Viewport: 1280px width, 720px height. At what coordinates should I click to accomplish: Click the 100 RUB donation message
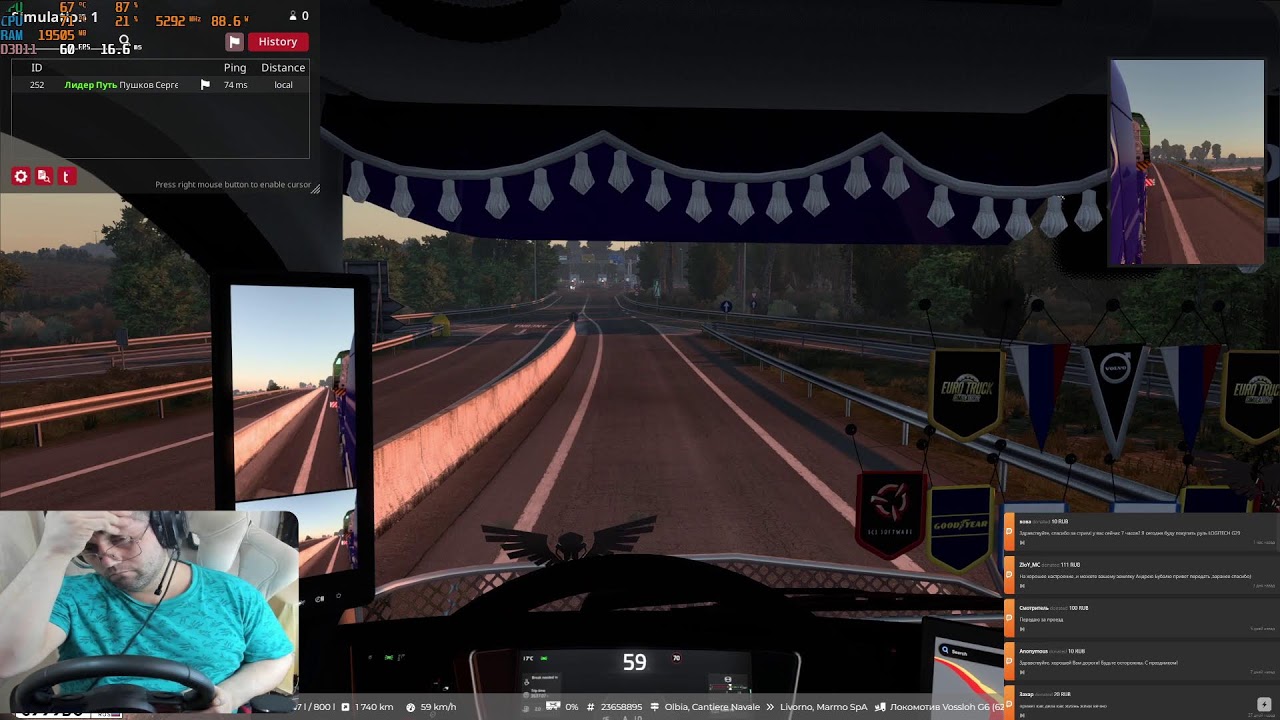pyautogui.click(x=1140, y=618)
